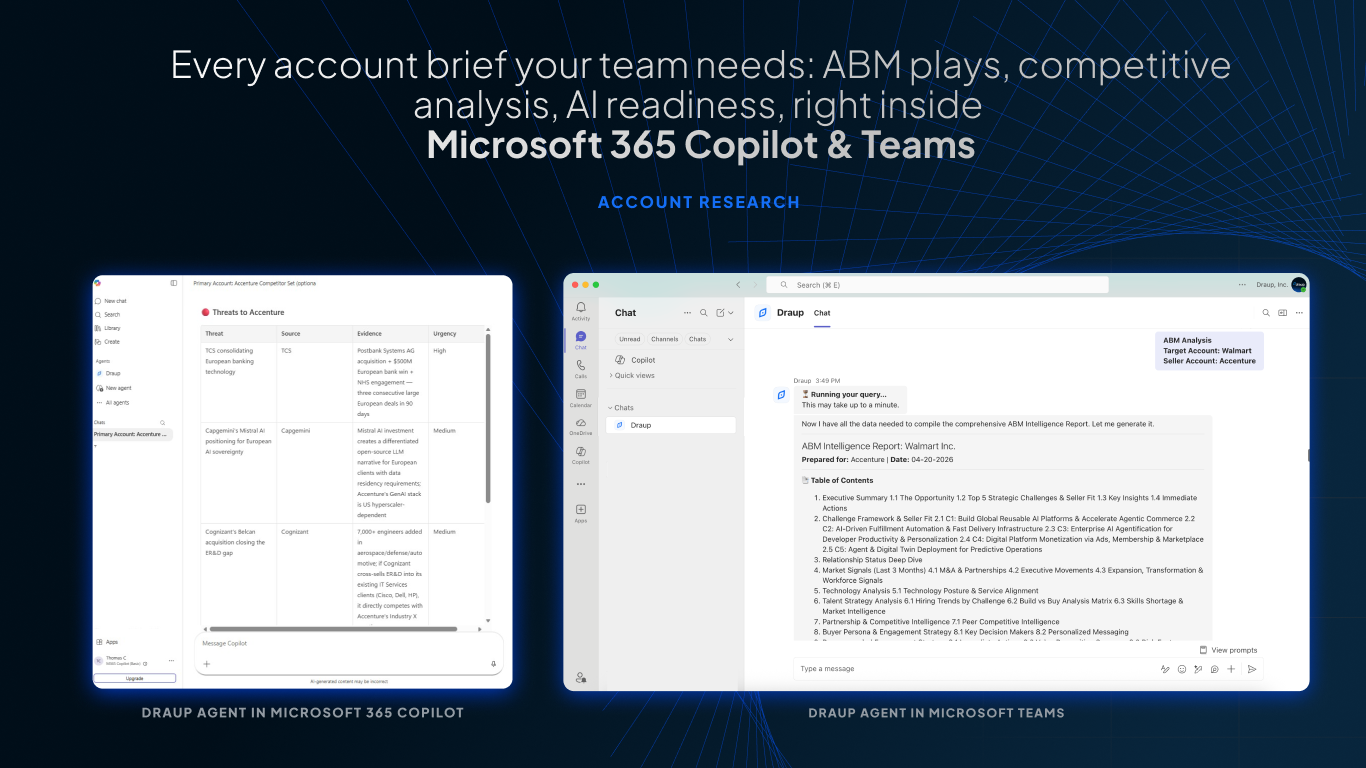Click the people icon at Teams rail bottom
Viewport: 1366px width, 768px height.
[x=581, y=677]
